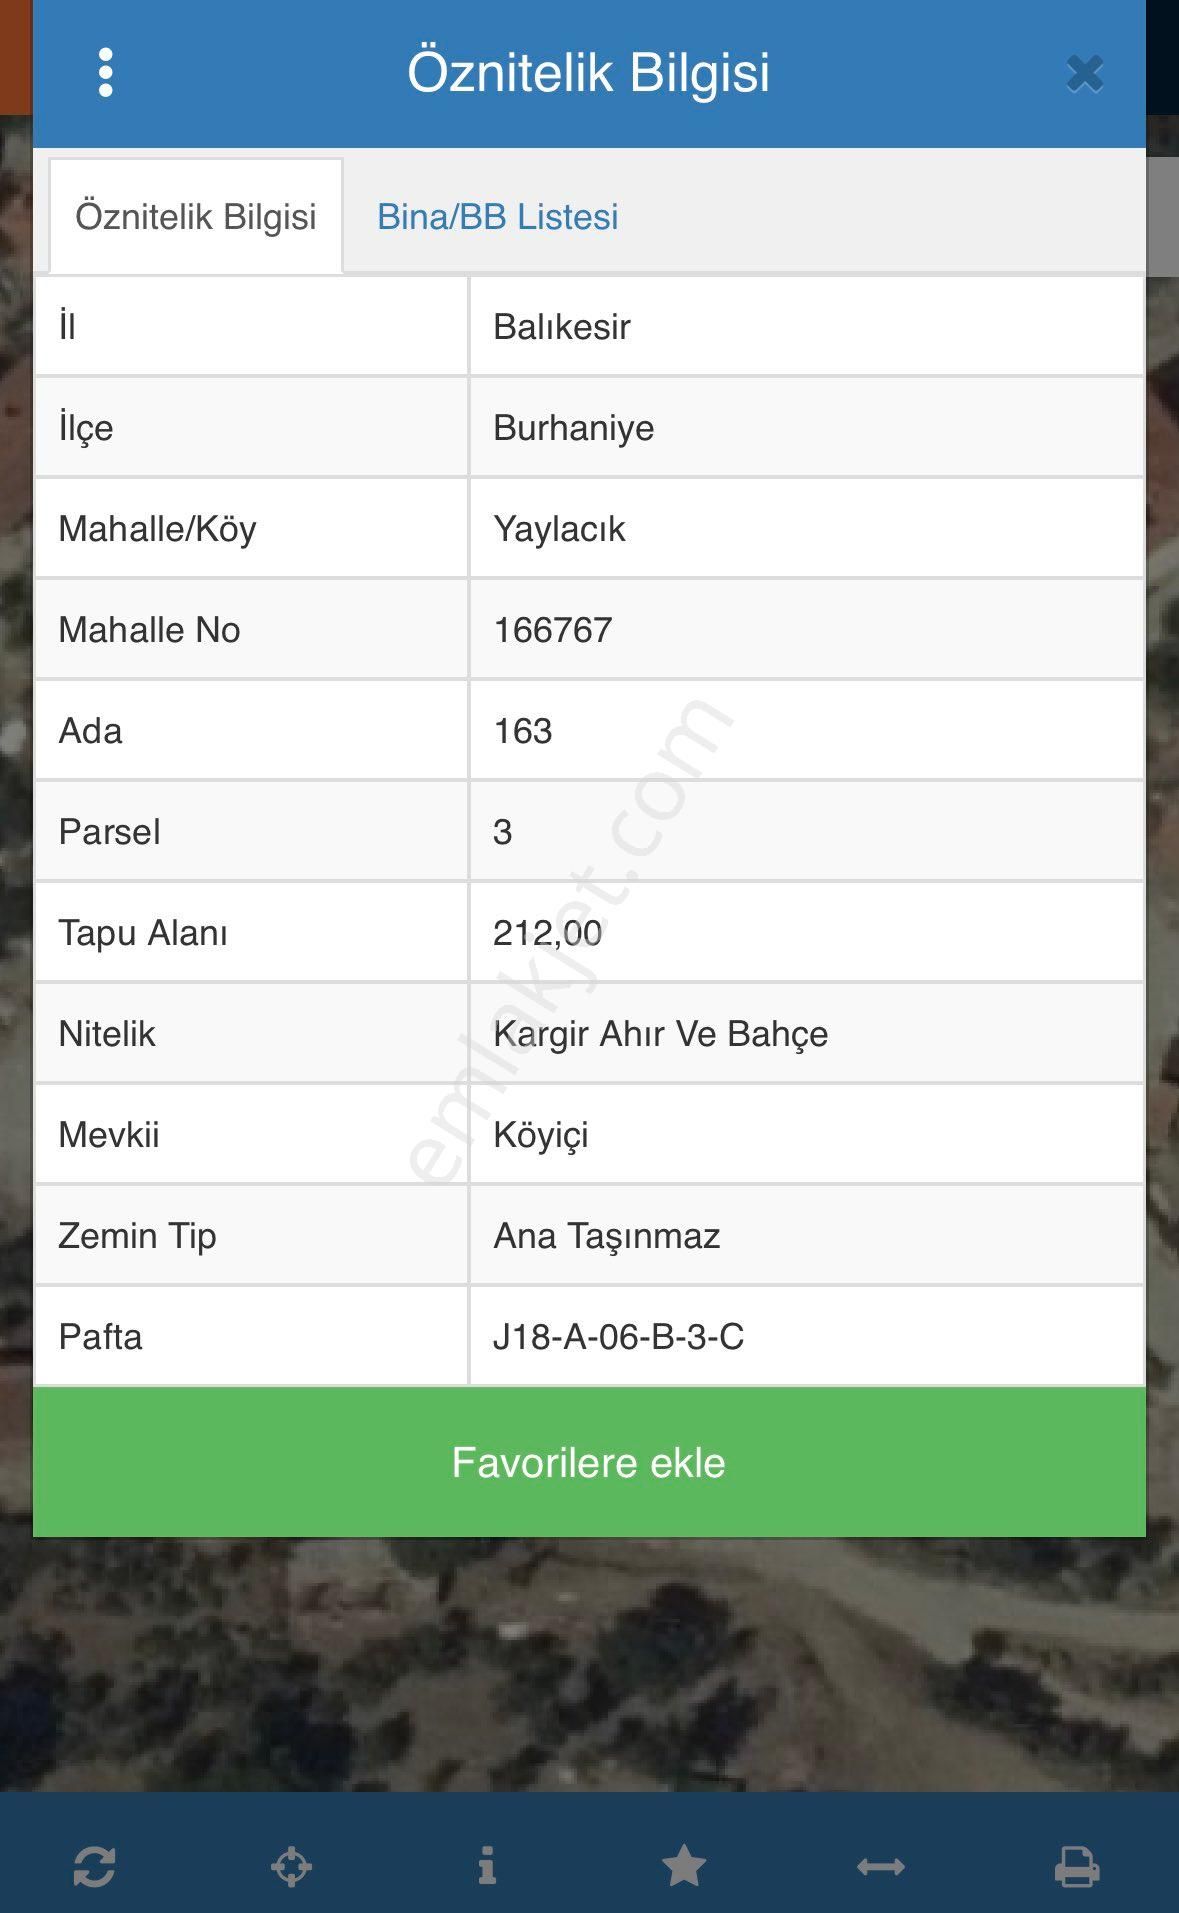
Task: Click Mahalle No value 166767
Action: click(553, 630)
